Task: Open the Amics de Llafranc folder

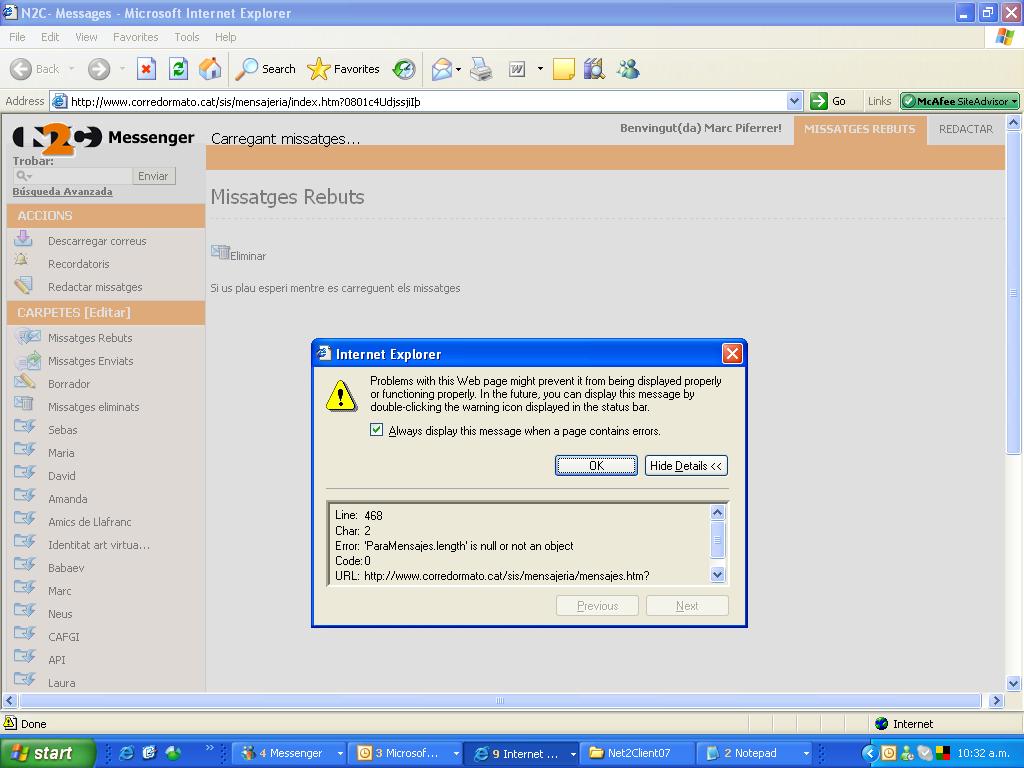Action: 89,522
